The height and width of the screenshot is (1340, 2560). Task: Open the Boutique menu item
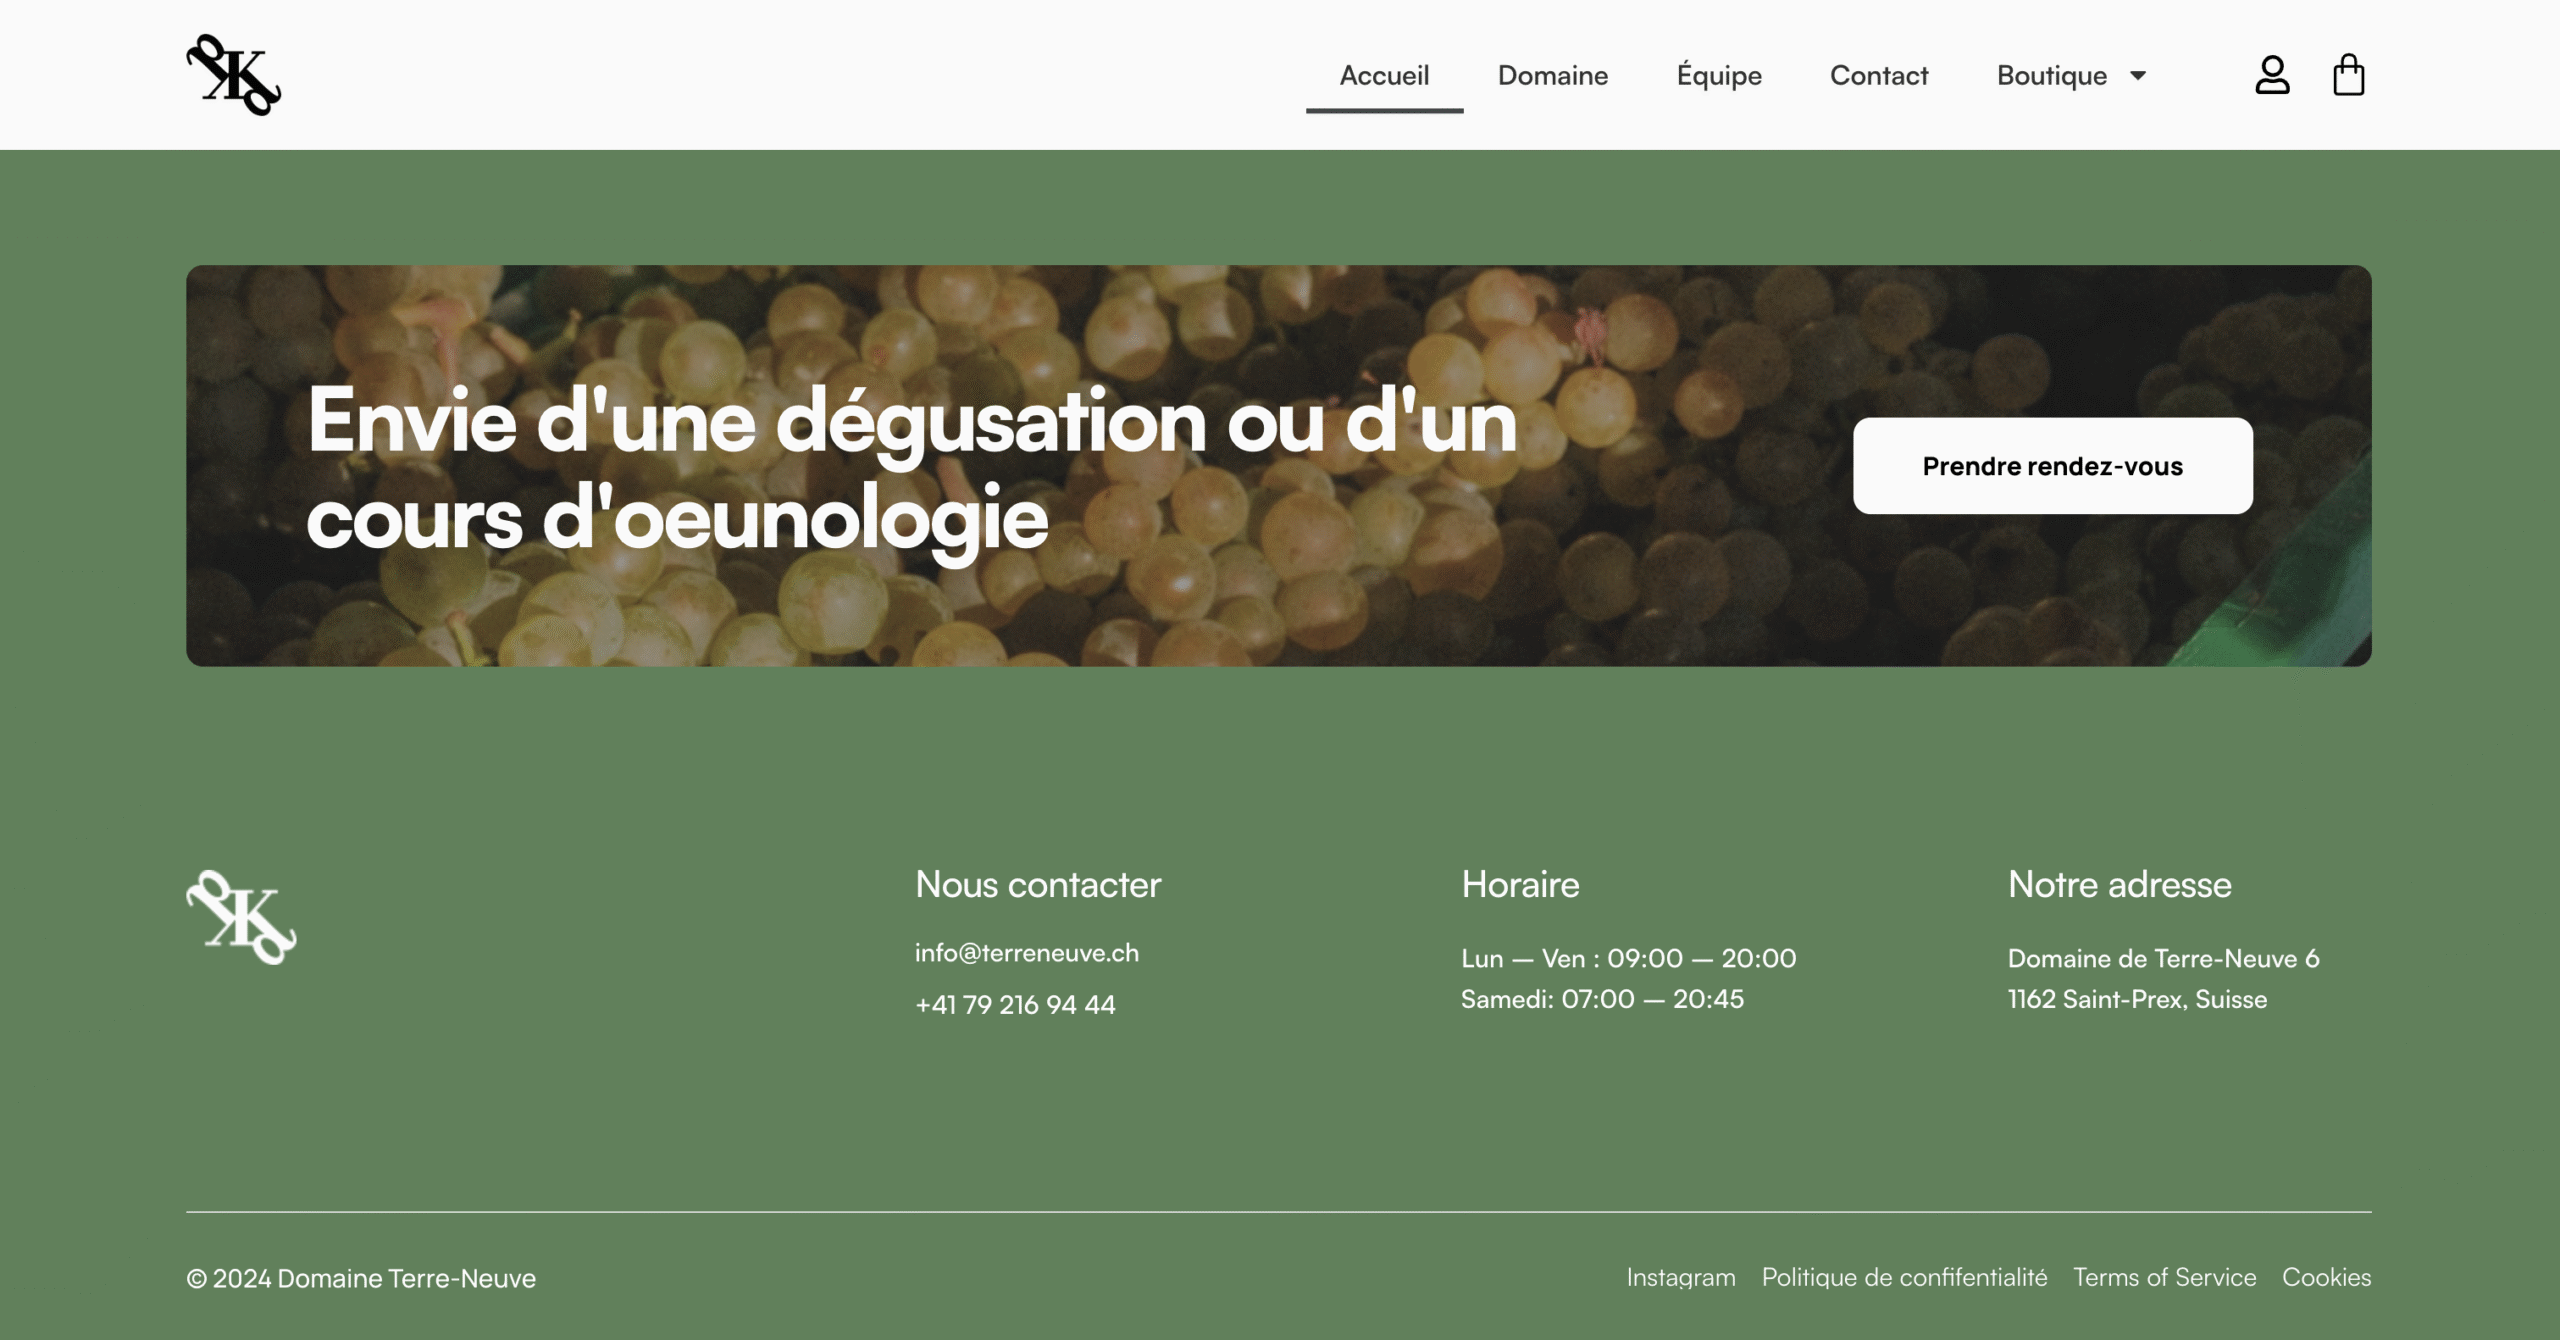click(x=2052, y=76)
